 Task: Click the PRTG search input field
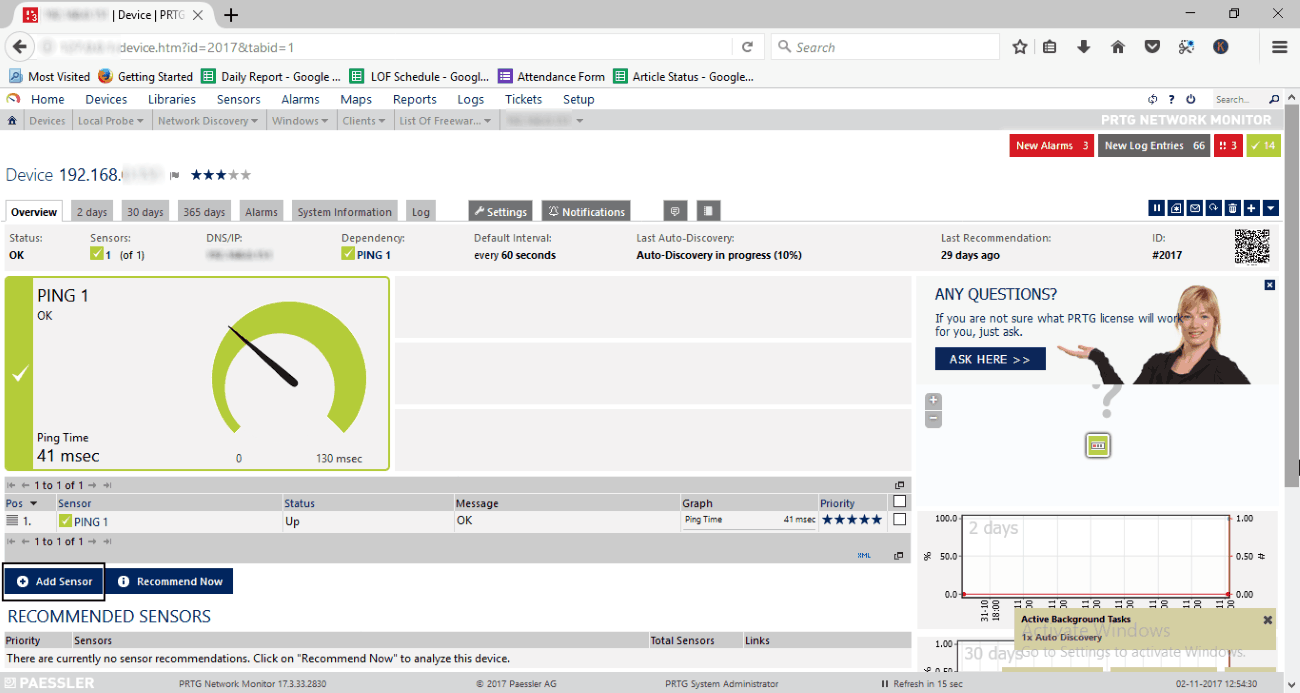pos(1240,99)
